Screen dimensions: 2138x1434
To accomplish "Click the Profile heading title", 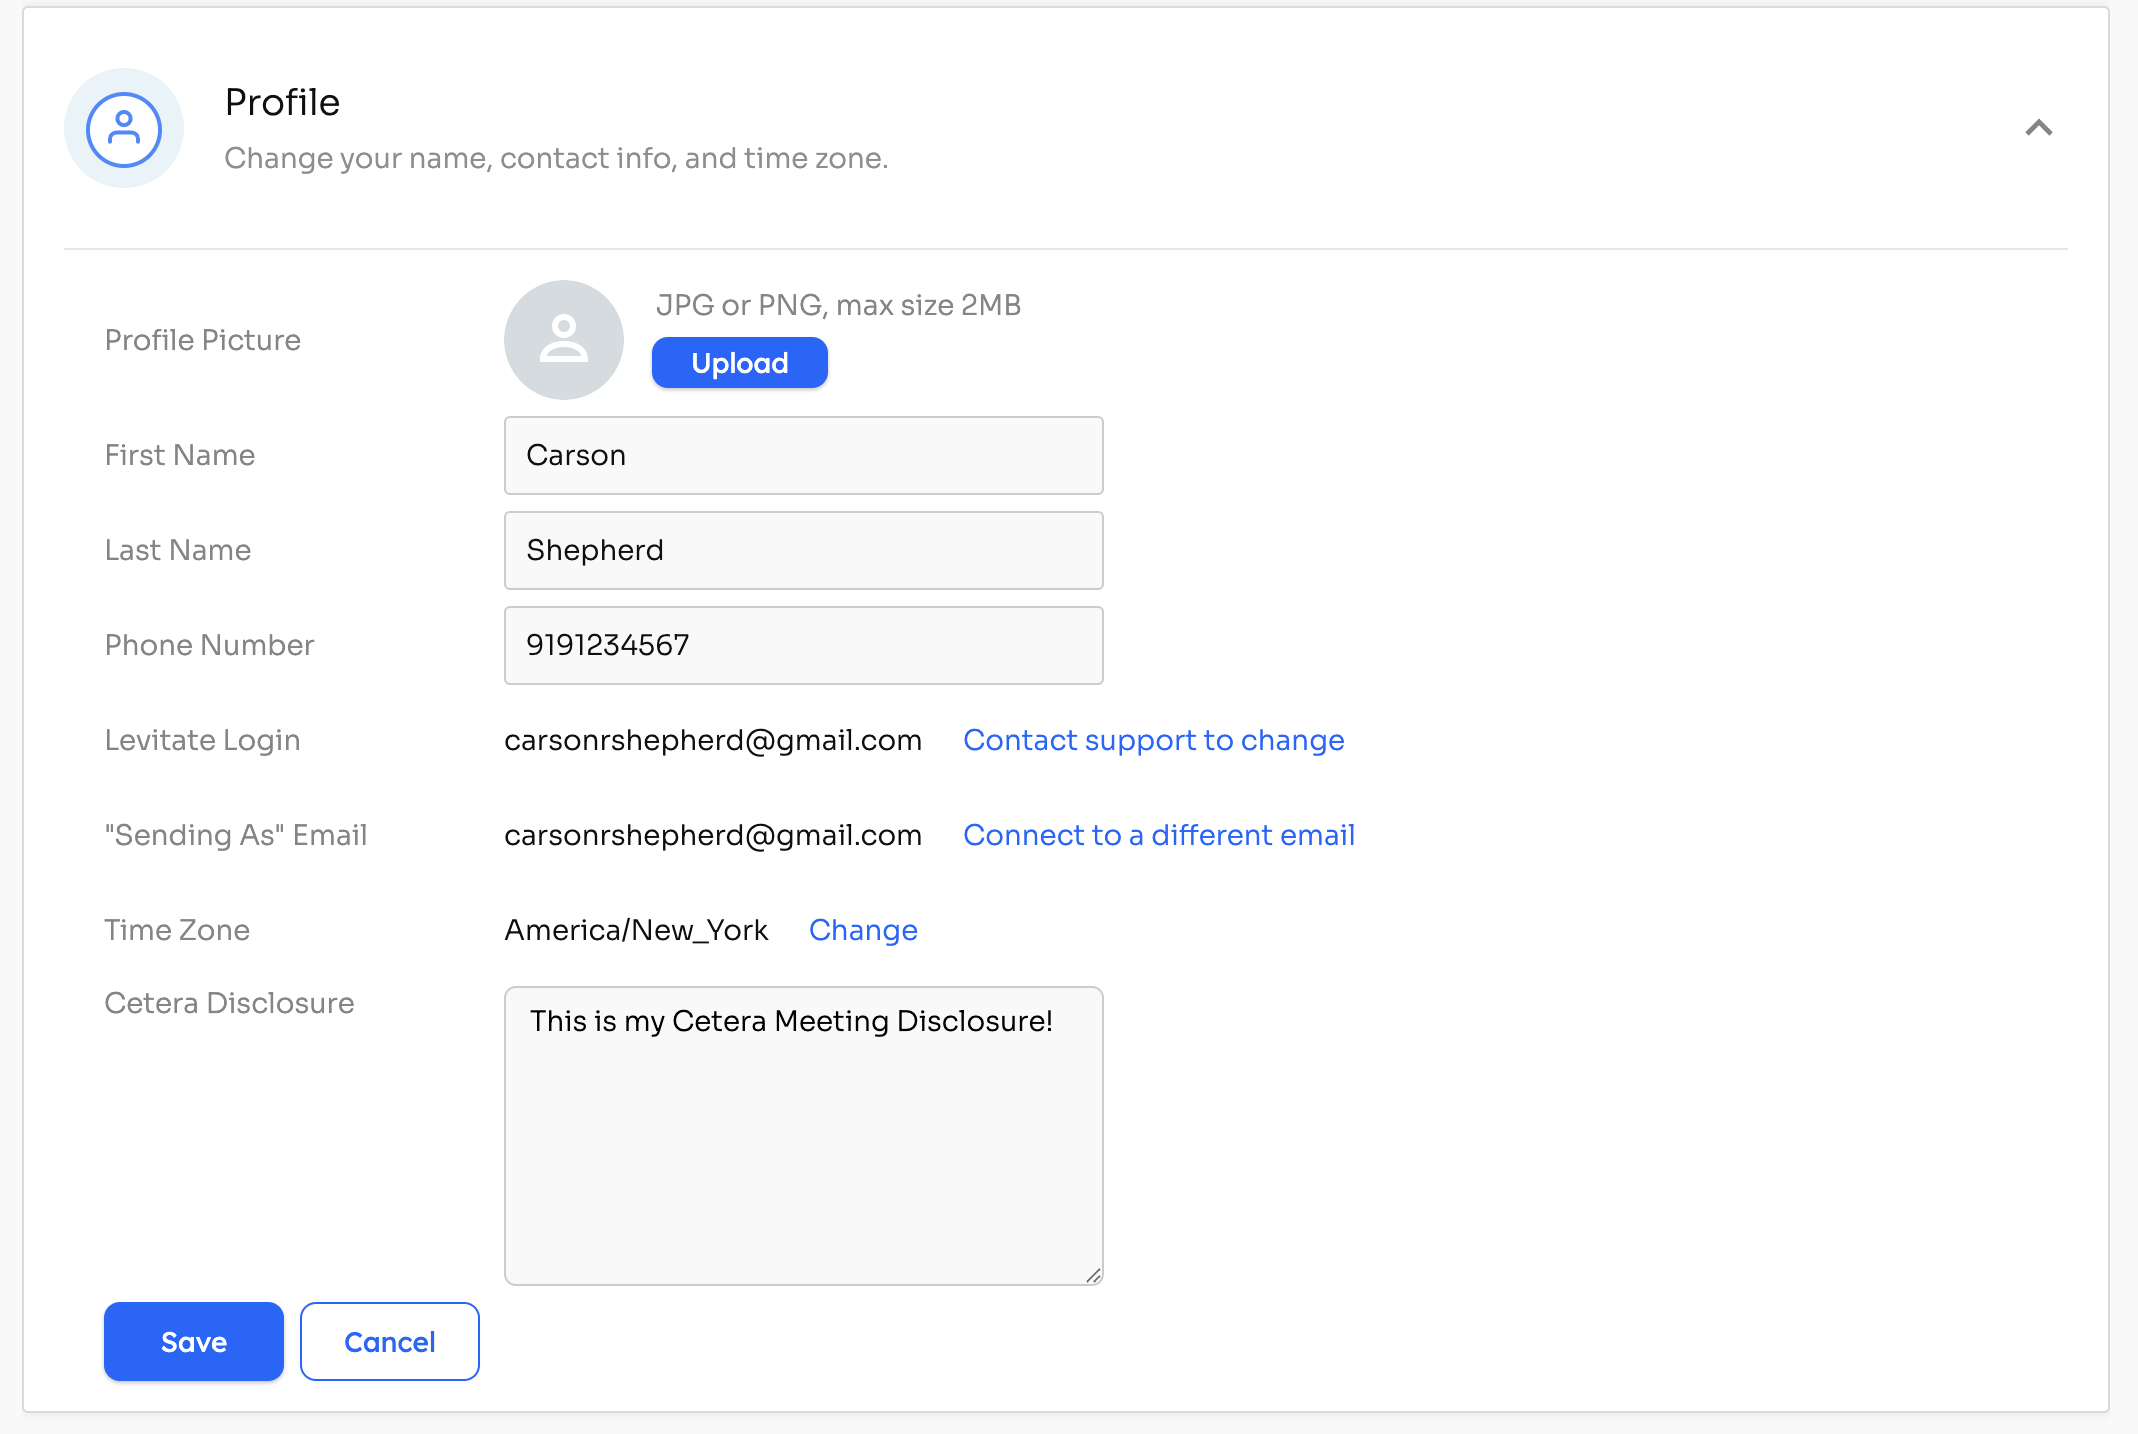I will (283, 103).
